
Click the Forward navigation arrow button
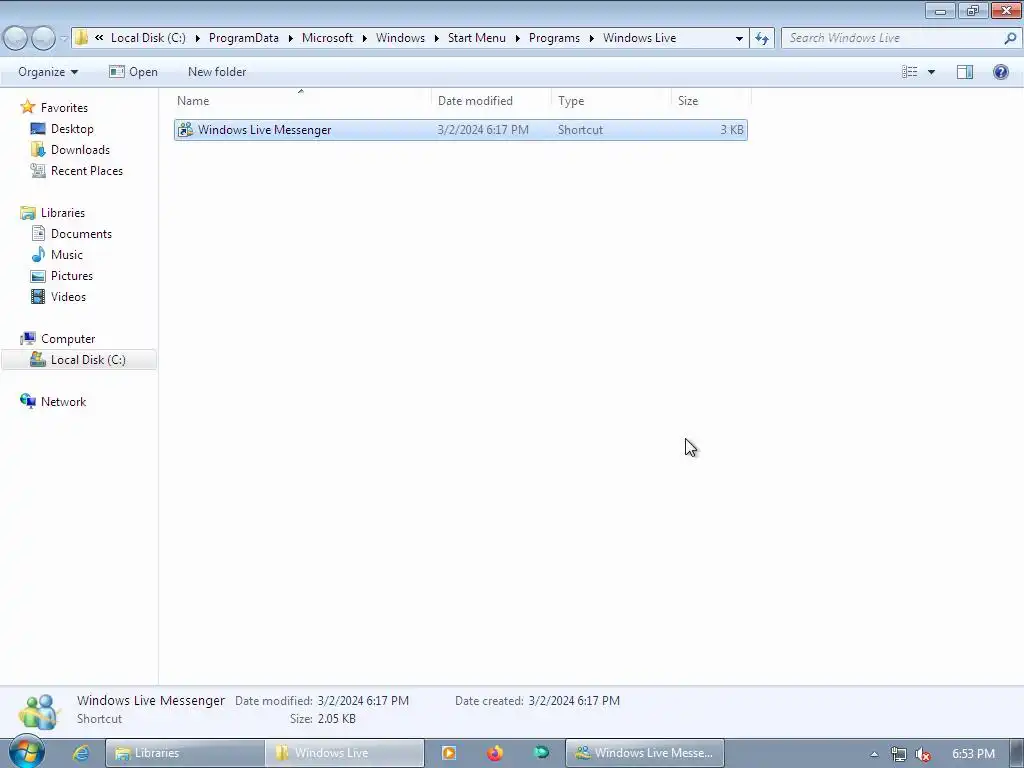click(44, 38)
